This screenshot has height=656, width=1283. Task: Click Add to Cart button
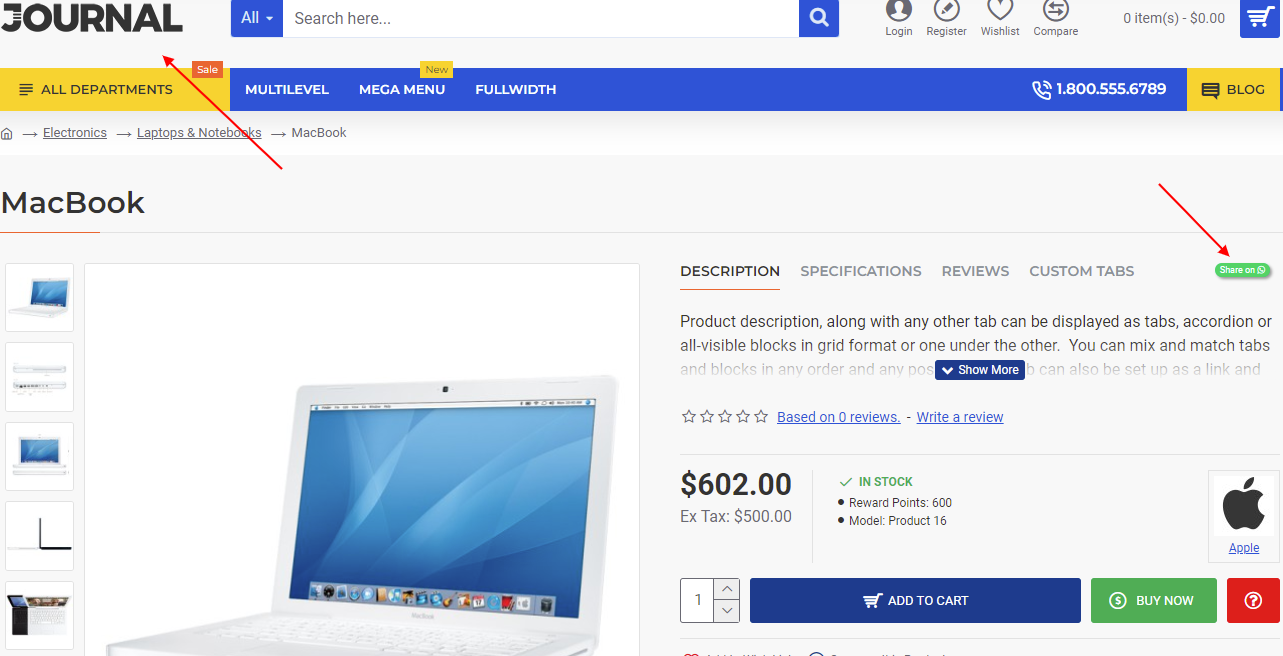point(915,600)
